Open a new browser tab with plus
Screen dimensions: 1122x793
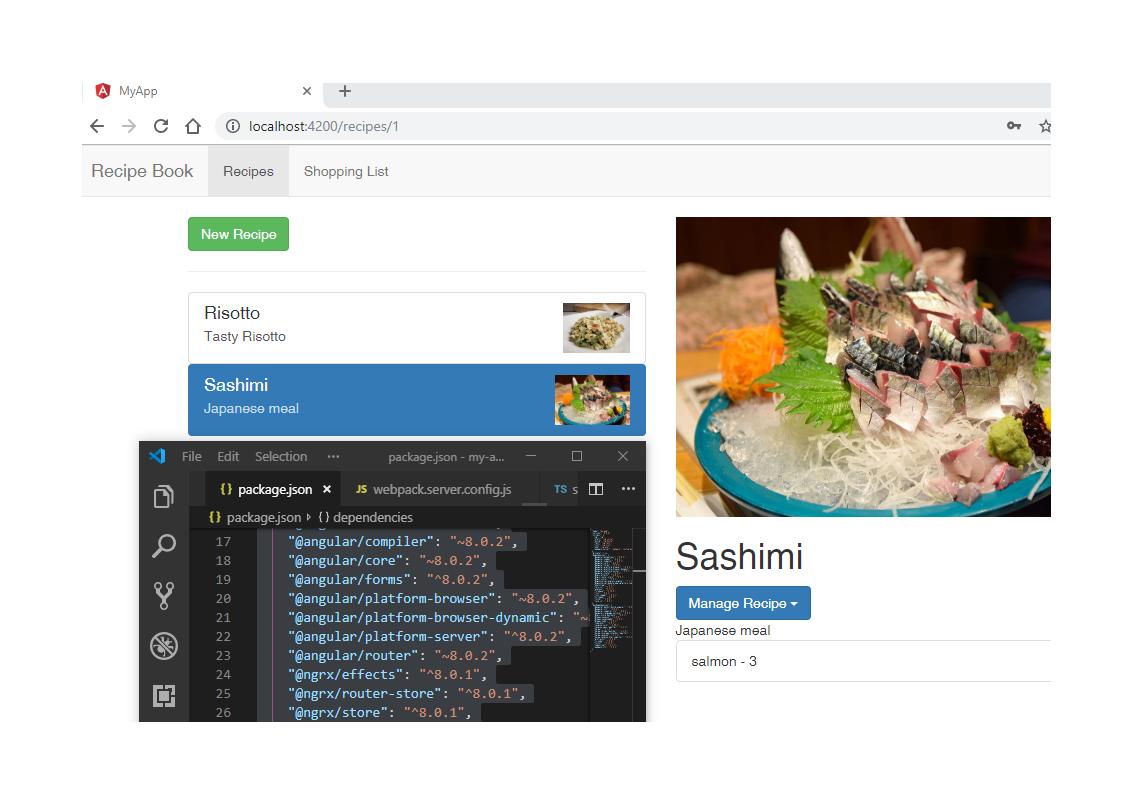click(x=345, y=91)
